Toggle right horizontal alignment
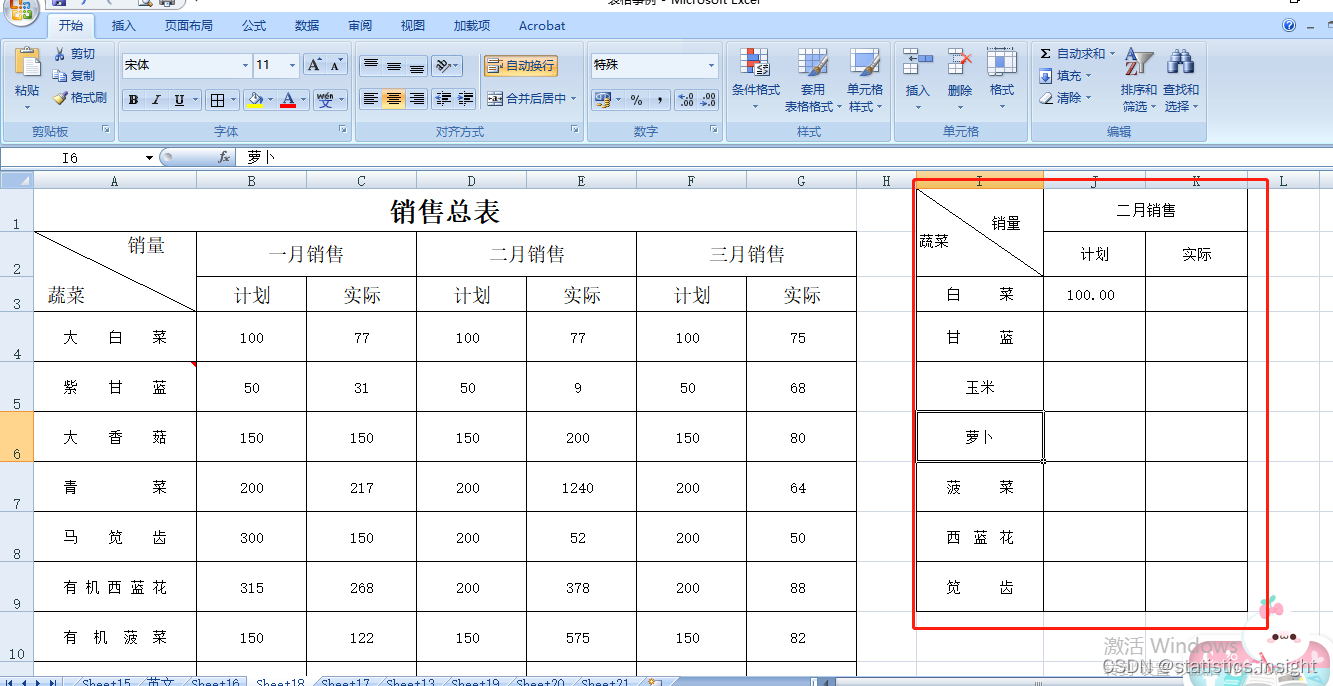1333x686 pixels. tap(417, 99)
